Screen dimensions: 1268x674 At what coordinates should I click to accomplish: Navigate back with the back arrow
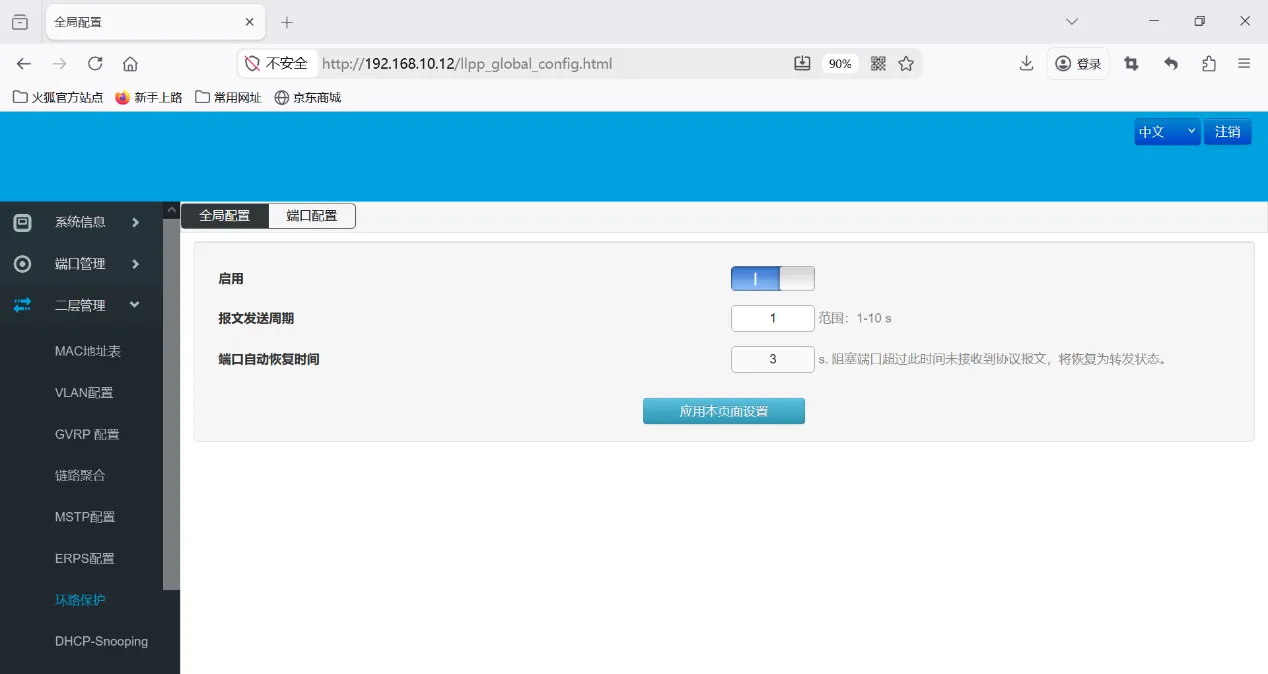pyautogui.click(x=24, y=64)
